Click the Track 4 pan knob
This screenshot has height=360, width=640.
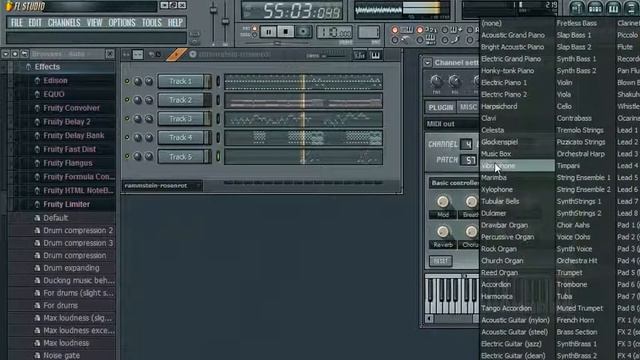(138, 138)
